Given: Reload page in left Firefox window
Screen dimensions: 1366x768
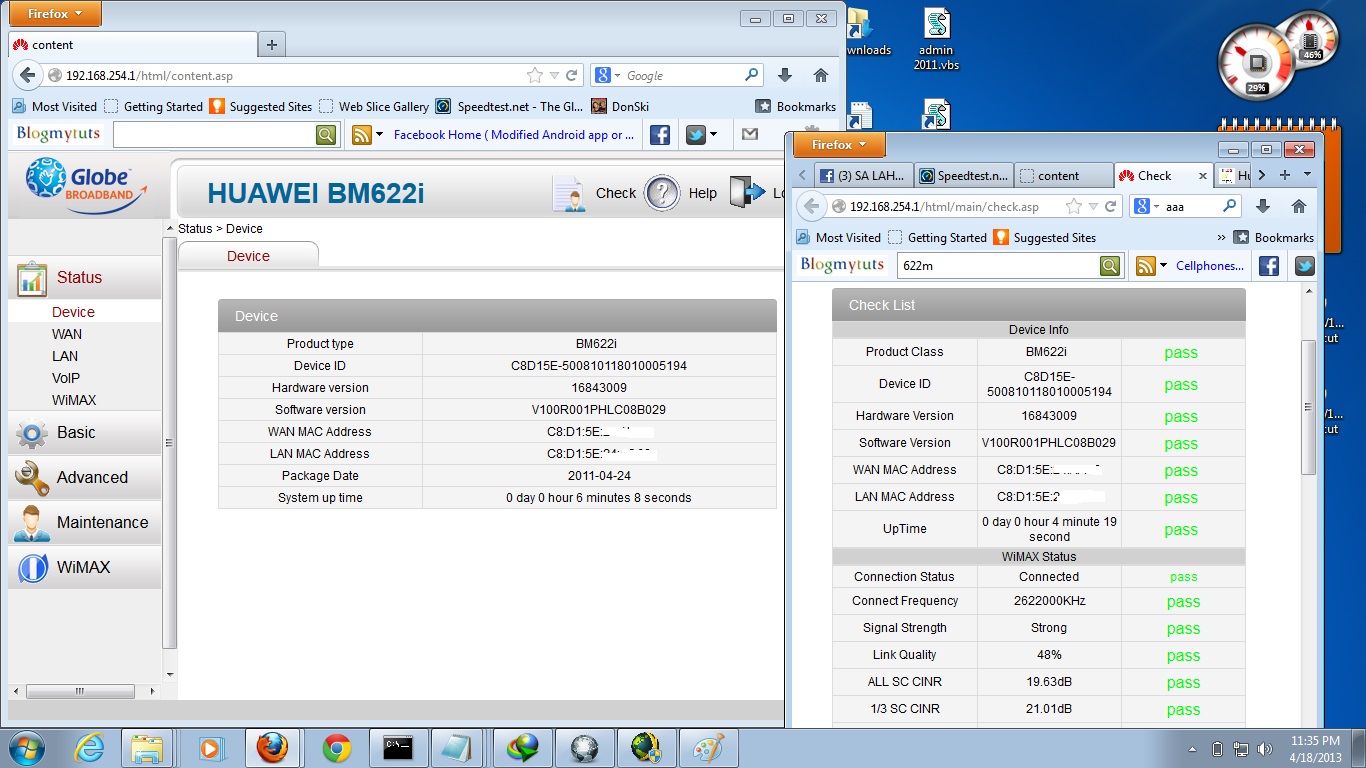Looking at the screenshot, I should 572,75.
